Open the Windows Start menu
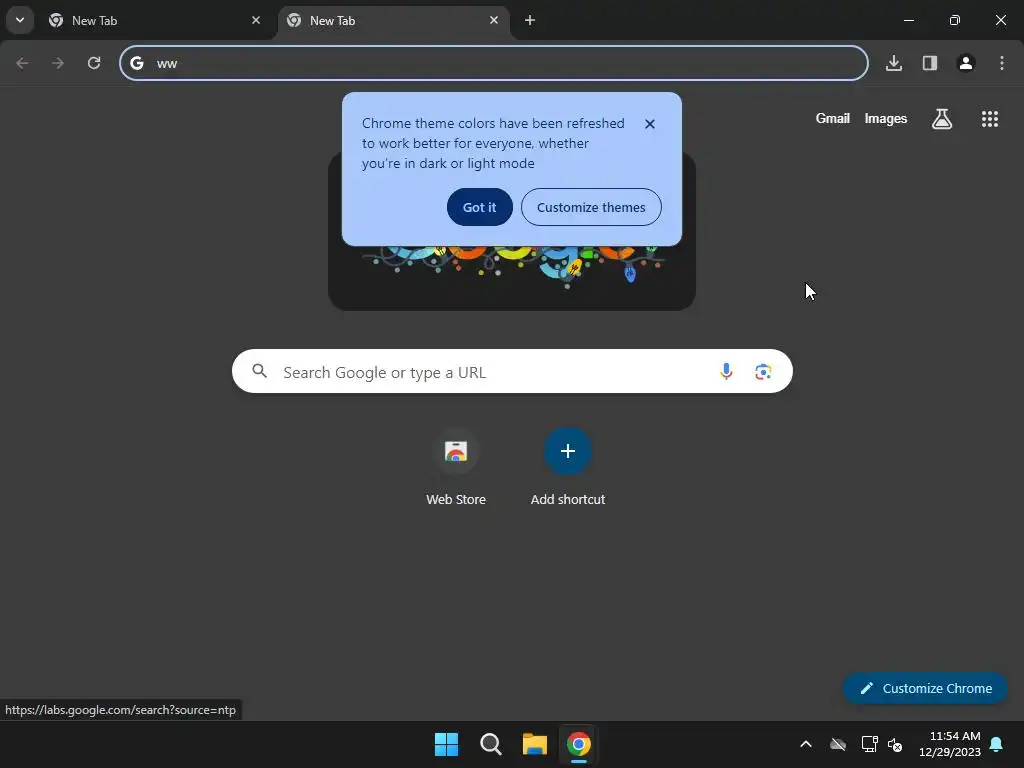1024x768 pixels. pyautogui.click(x=447, y=744)
